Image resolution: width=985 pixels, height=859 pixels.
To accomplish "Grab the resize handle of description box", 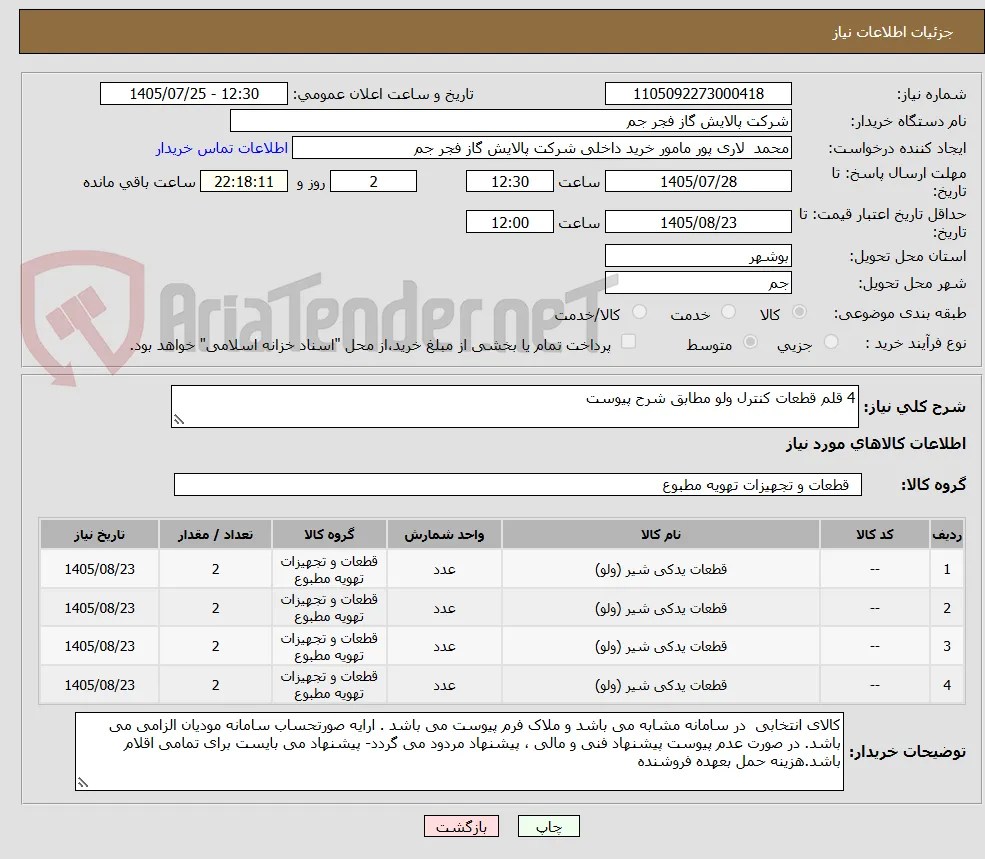I will point(178,420).
